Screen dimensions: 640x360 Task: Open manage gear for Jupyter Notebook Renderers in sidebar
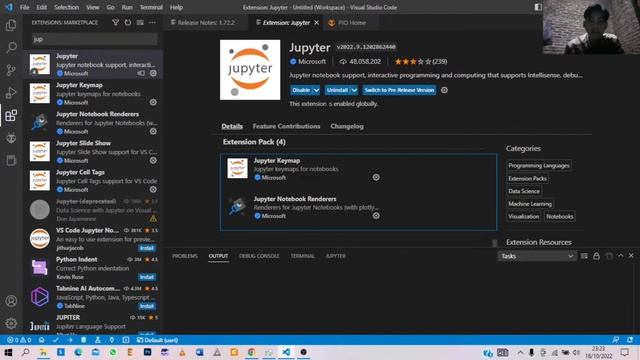pos(153,131)
